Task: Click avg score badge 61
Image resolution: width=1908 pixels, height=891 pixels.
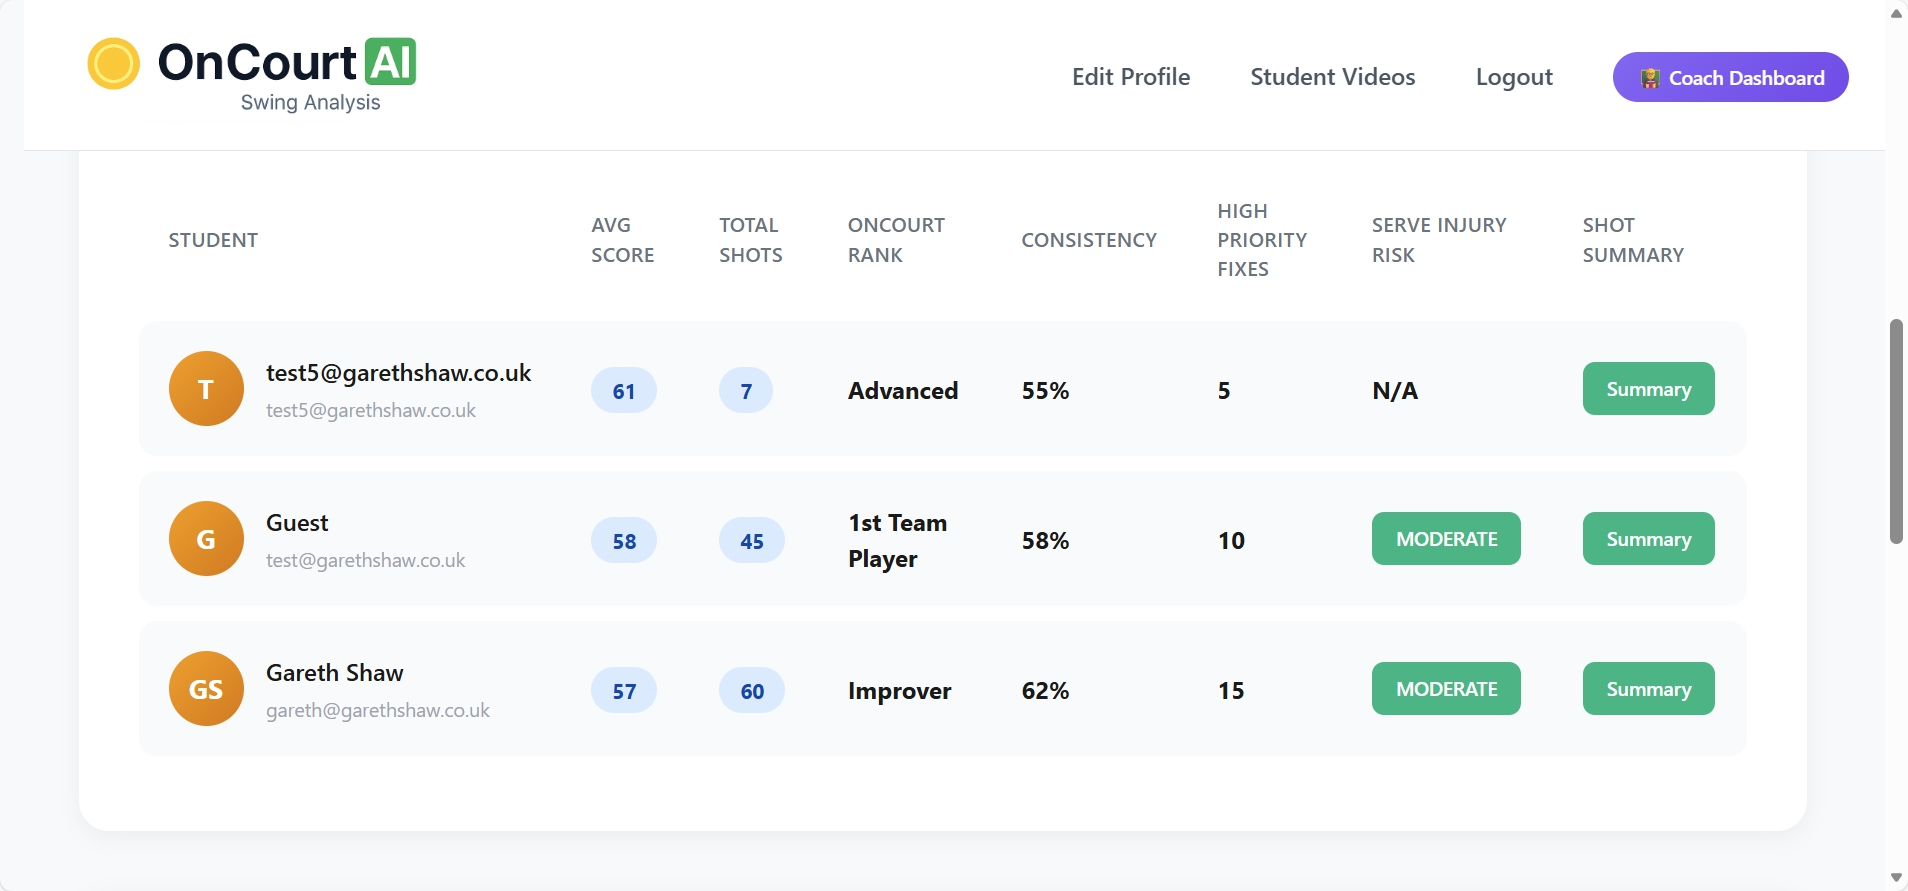Action: 623,391
